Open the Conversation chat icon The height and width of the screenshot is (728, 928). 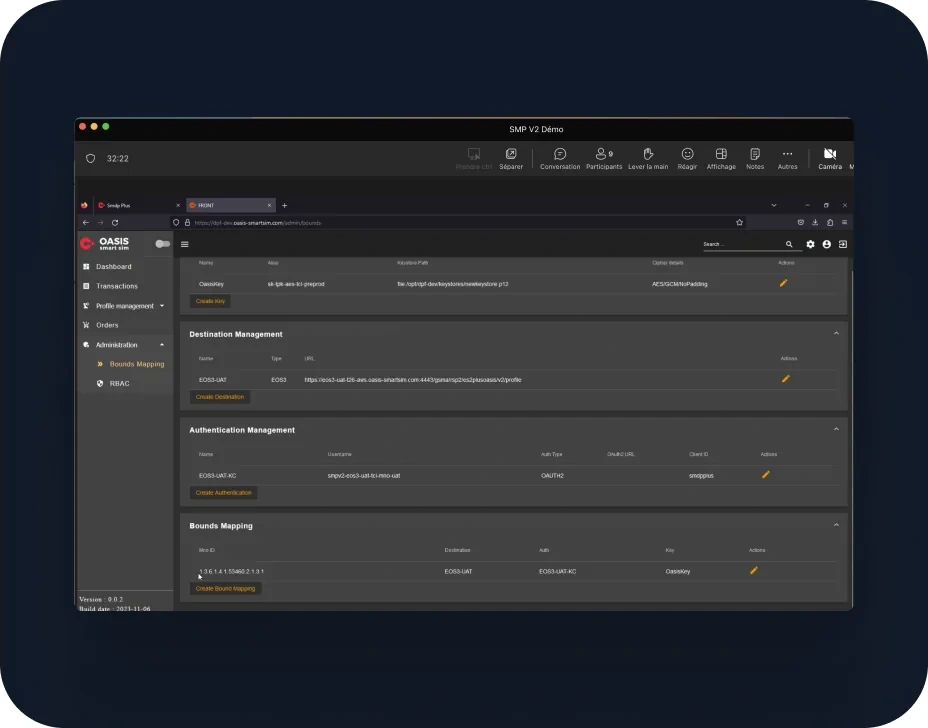tap(560, 159)
